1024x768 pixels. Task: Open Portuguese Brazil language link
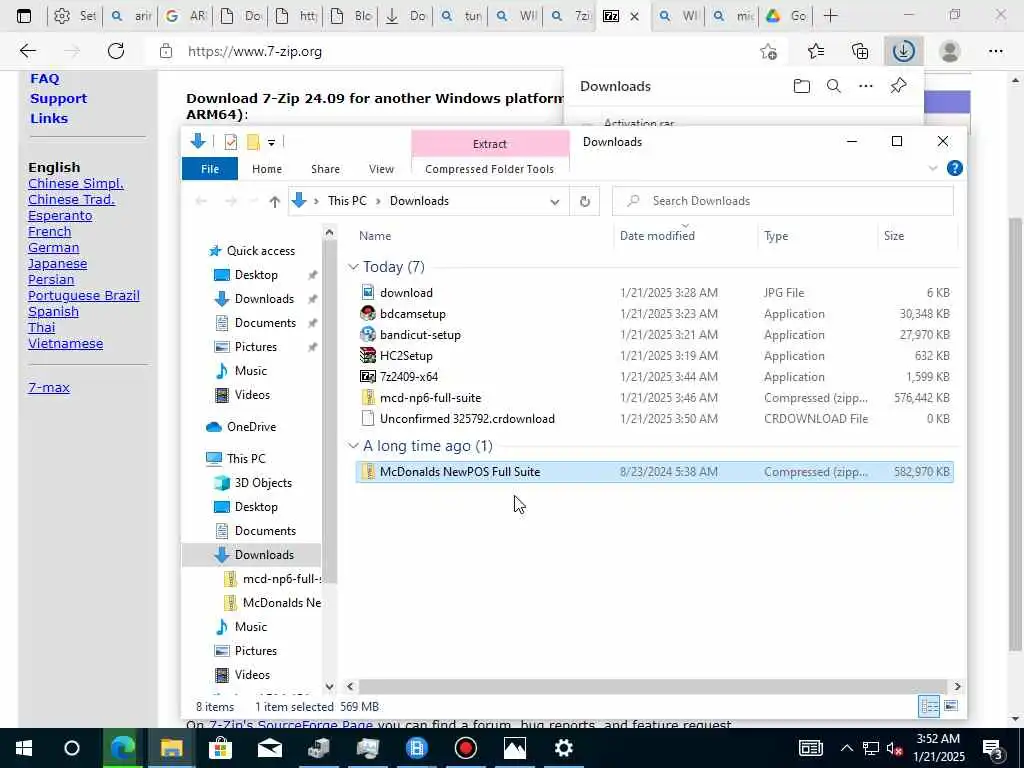pyautogui.click(x=84, y=295)
